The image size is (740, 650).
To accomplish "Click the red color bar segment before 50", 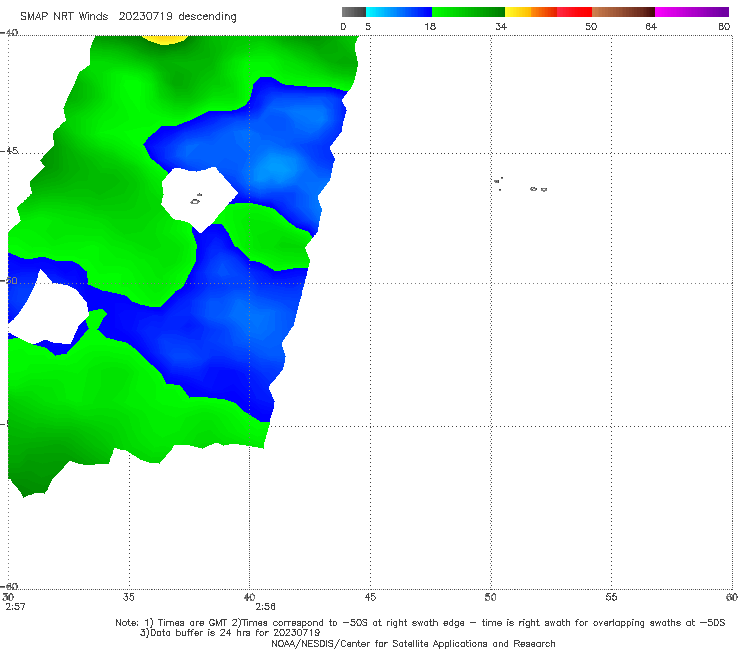I will pos(574,12).
